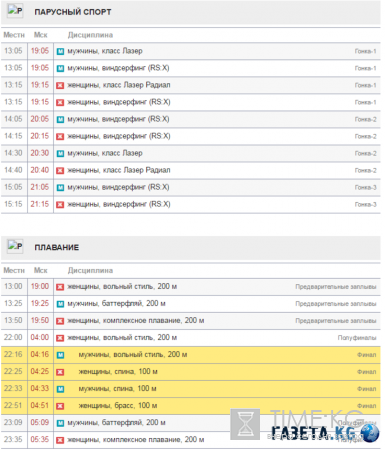Click women's icon in the 23:35 row
Viewport: 385px width, 450px height.
pos(60,440)
